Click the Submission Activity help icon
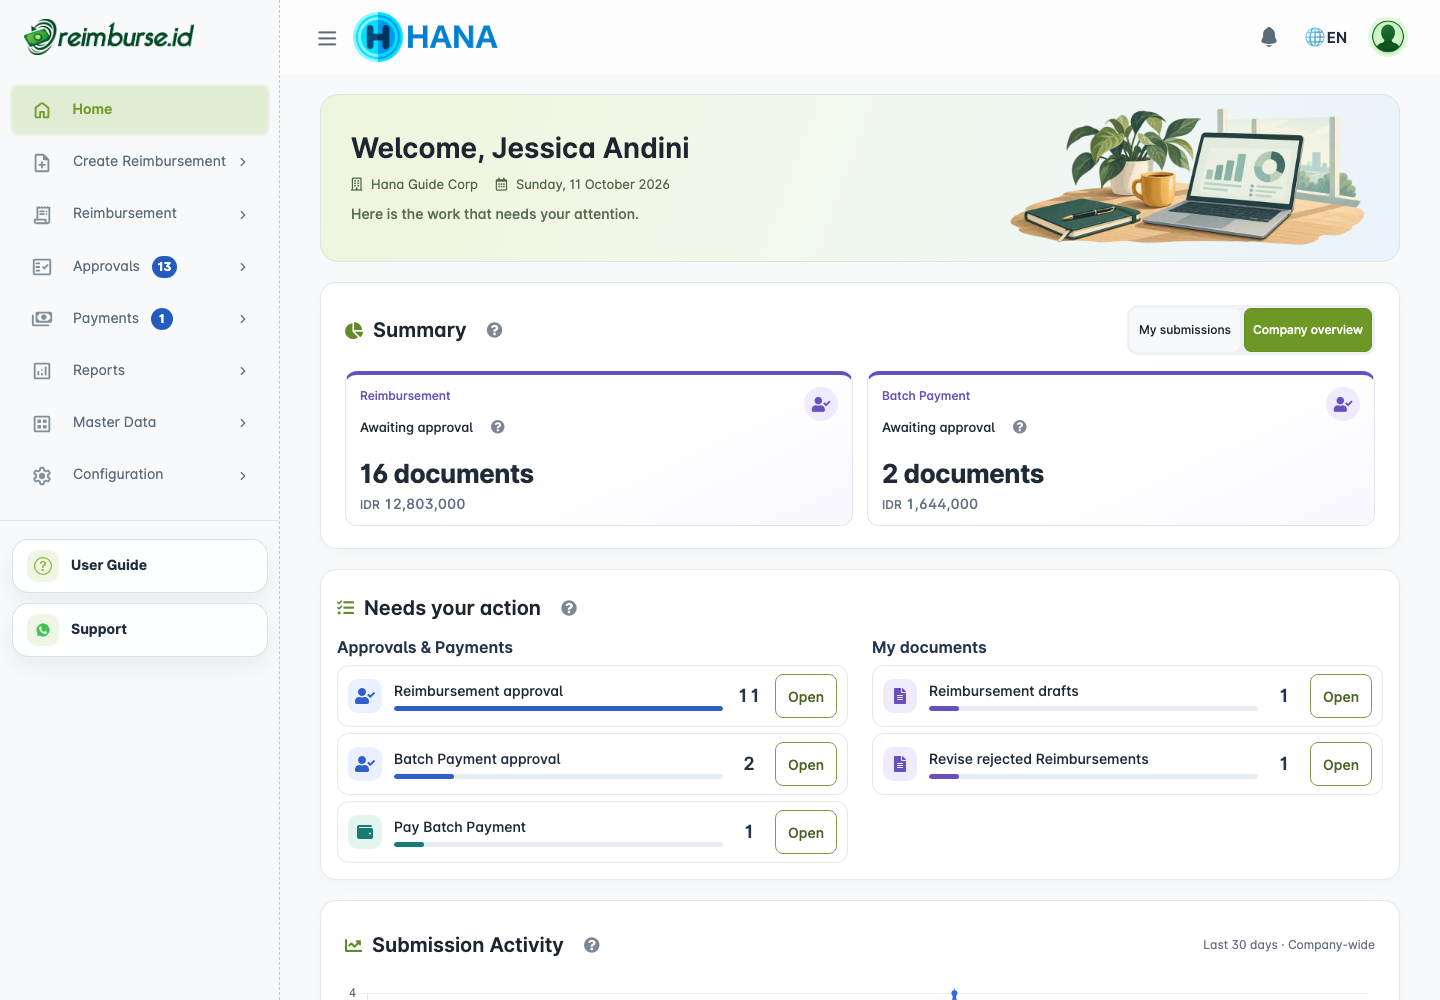Image resolution: width=1440 pixels, height=1000 pixels. [592, 945]
